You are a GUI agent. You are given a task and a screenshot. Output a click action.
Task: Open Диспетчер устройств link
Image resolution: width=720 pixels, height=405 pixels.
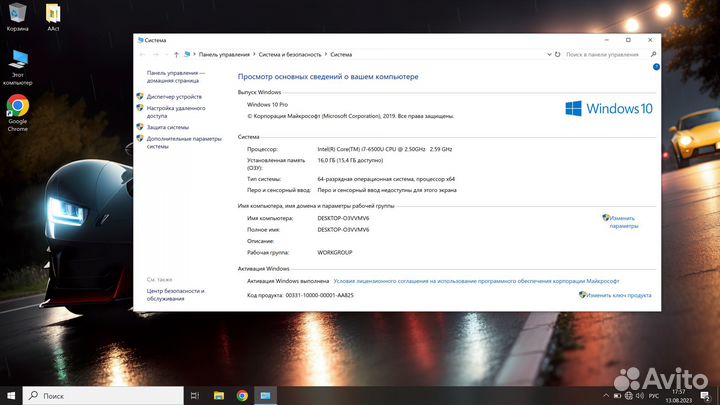coord(174,96)
